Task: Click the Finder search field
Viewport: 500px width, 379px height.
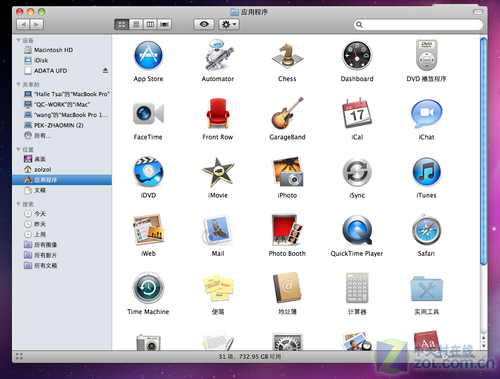Action: (x=418, y=24)
